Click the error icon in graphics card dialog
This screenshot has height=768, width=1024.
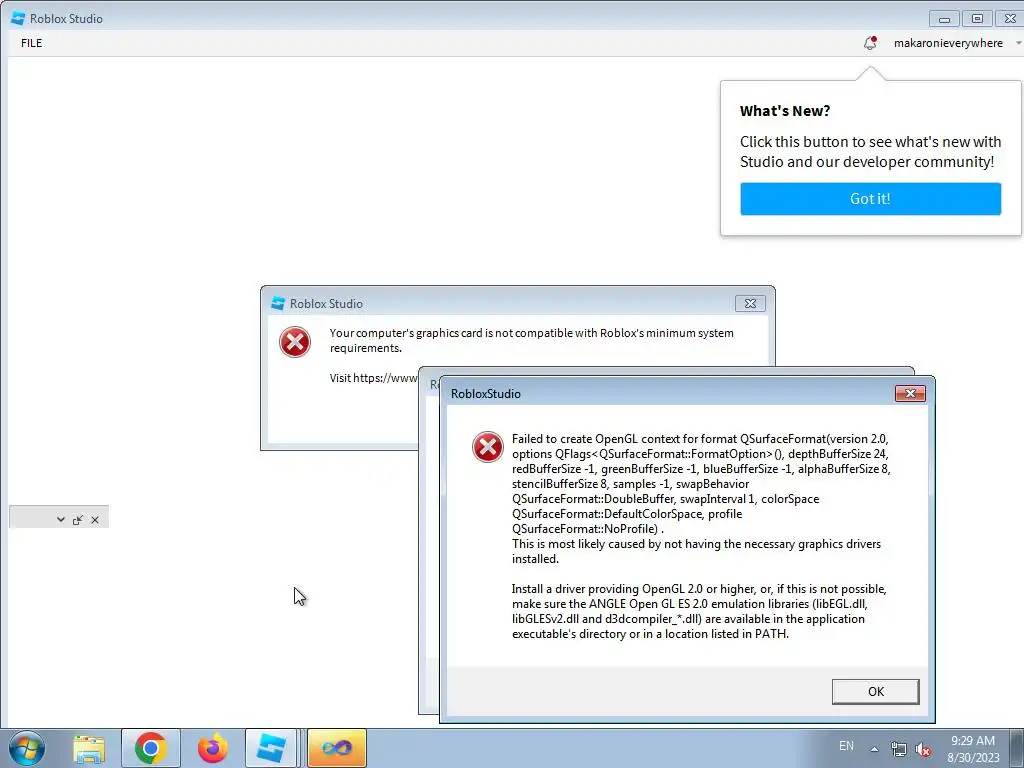(295, 342)
